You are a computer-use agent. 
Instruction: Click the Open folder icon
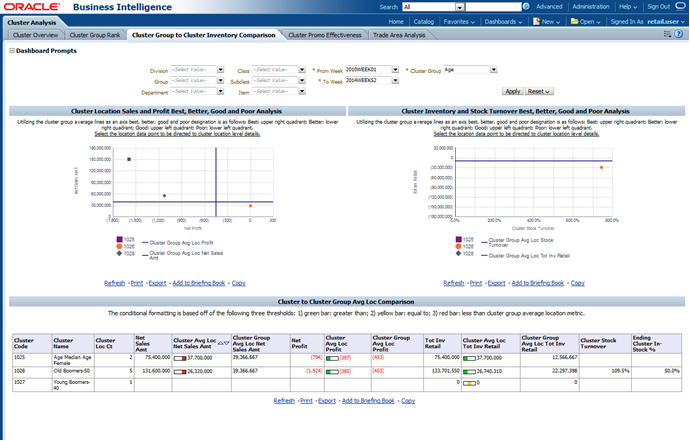(x=574, y=21)
